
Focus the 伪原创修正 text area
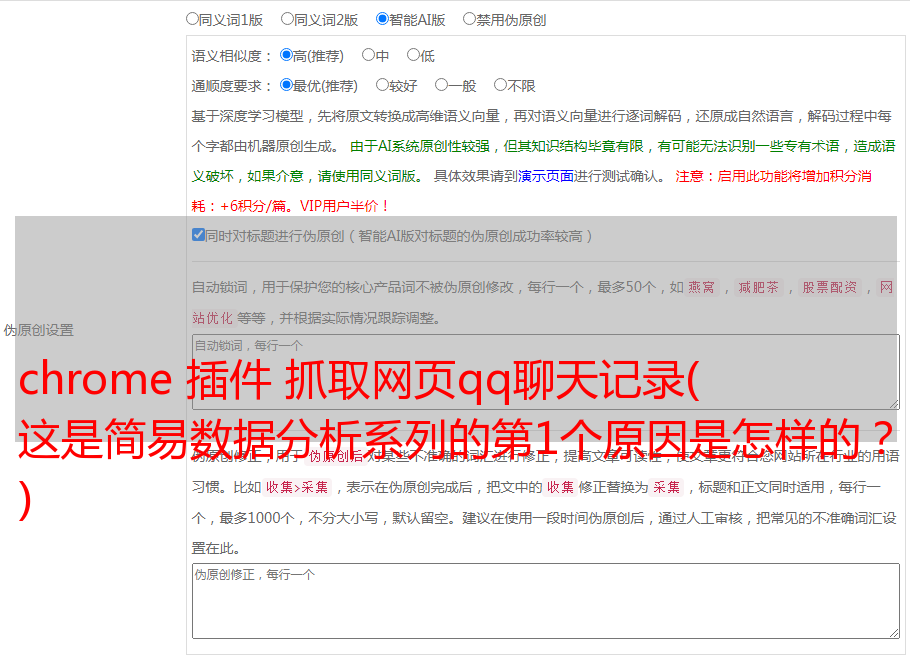(546, 601)
